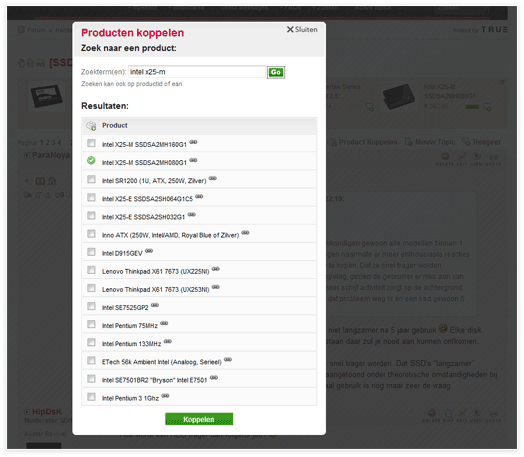Click the link icon next to Intel D915GEV
The width and height of the screenshot is (524, 457).
tap(149, 251)
